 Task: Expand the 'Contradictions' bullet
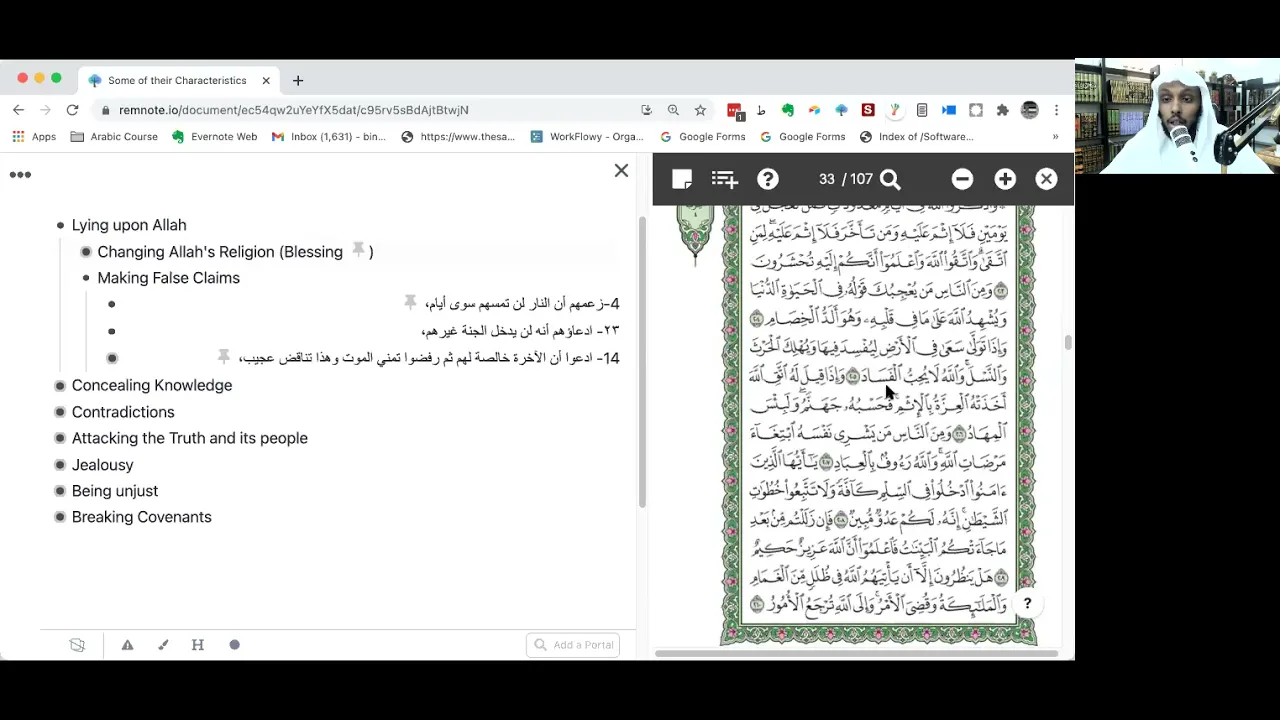[x=60, y=412]
